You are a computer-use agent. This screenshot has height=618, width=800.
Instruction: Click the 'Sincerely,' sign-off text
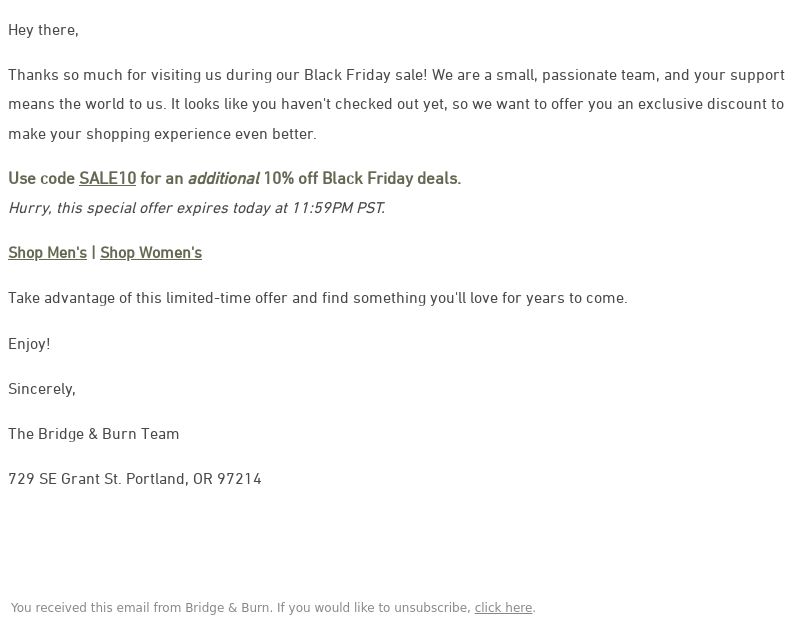[x=42, y=389]
